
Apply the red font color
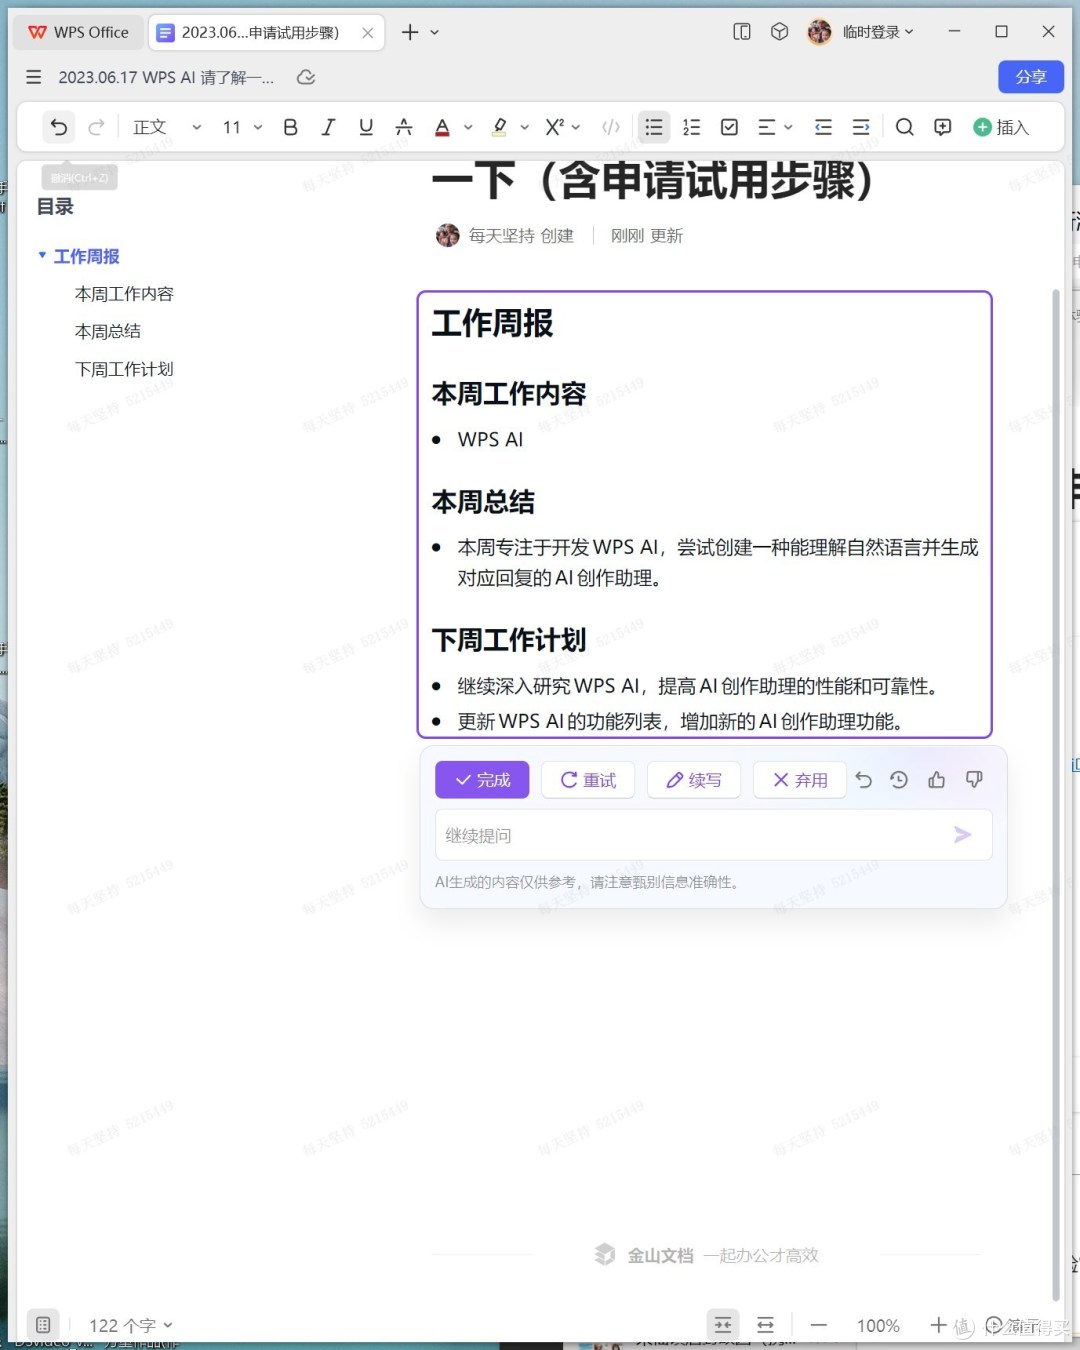tap(442, 127)
